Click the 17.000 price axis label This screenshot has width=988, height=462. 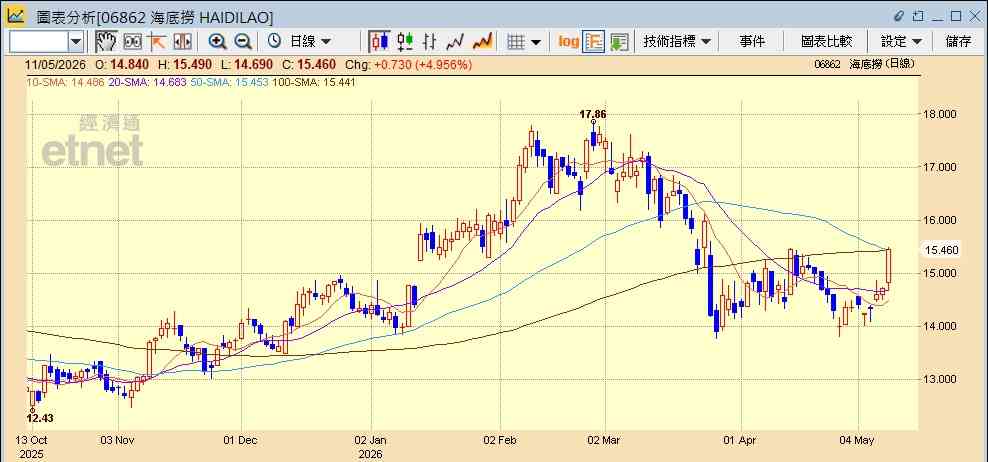click(941, 167)
